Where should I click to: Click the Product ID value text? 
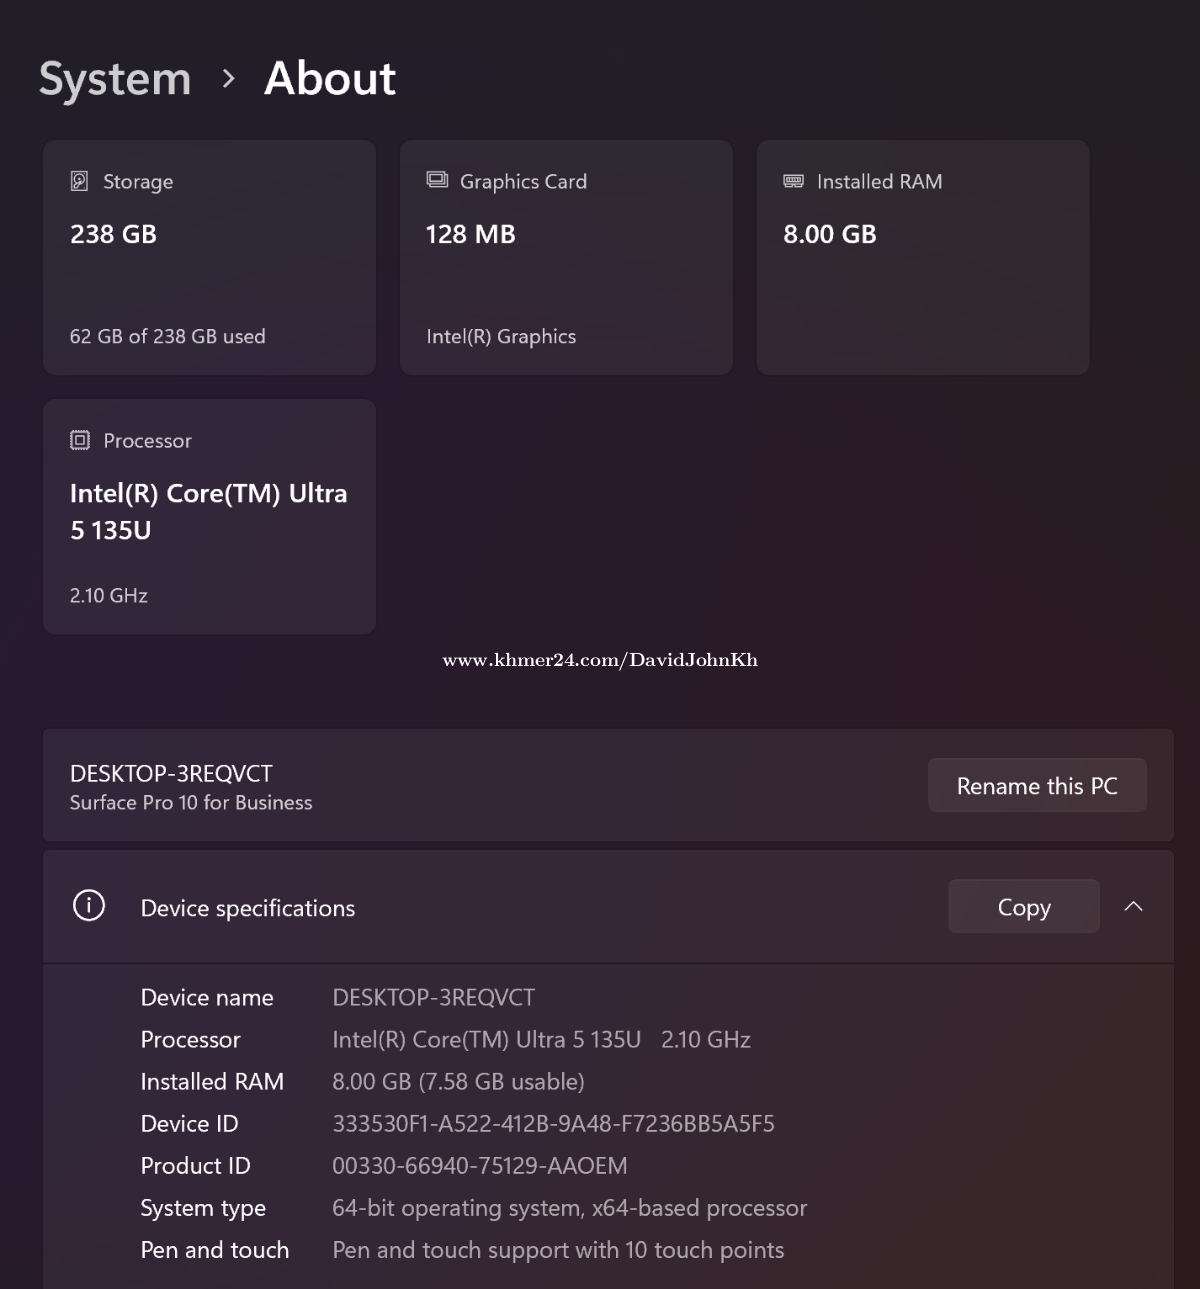click(480, 1166)
